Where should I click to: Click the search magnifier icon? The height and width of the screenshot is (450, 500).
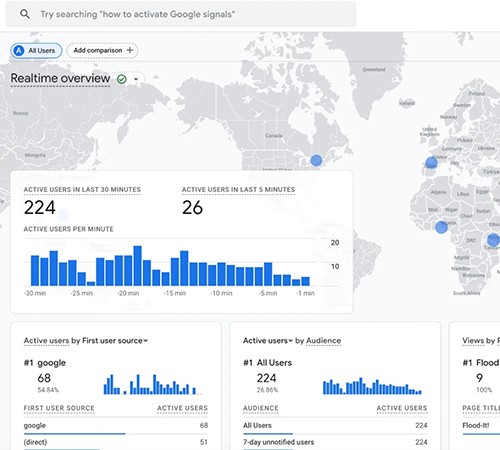pyautogui.click(x=25, y=14)
